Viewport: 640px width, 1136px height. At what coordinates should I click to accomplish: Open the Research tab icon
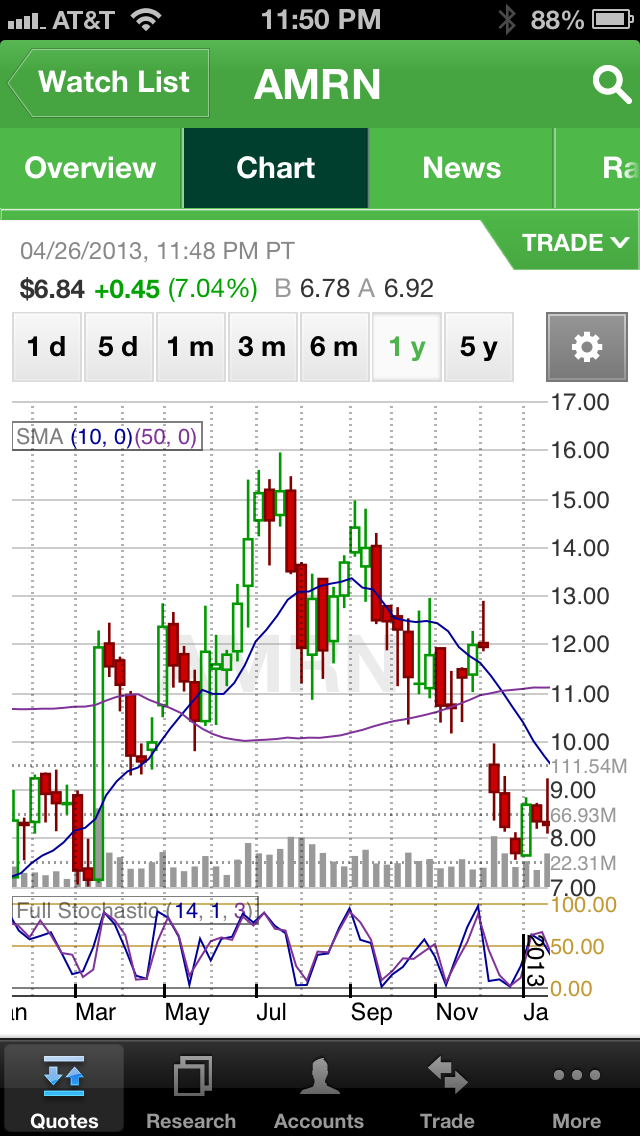(x=192, y=1077)
